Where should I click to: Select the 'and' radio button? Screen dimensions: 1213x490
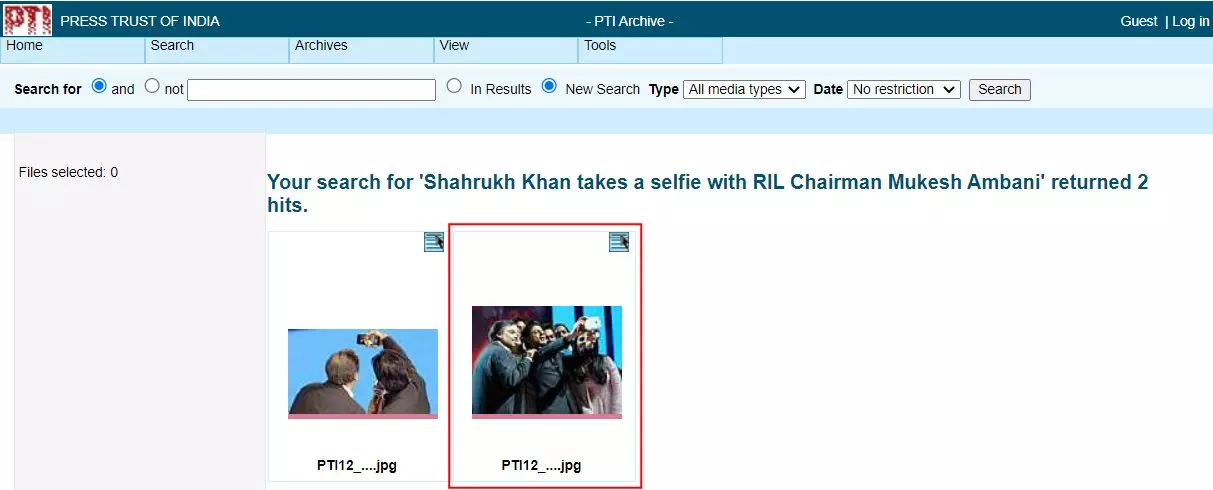pos(99,86)
